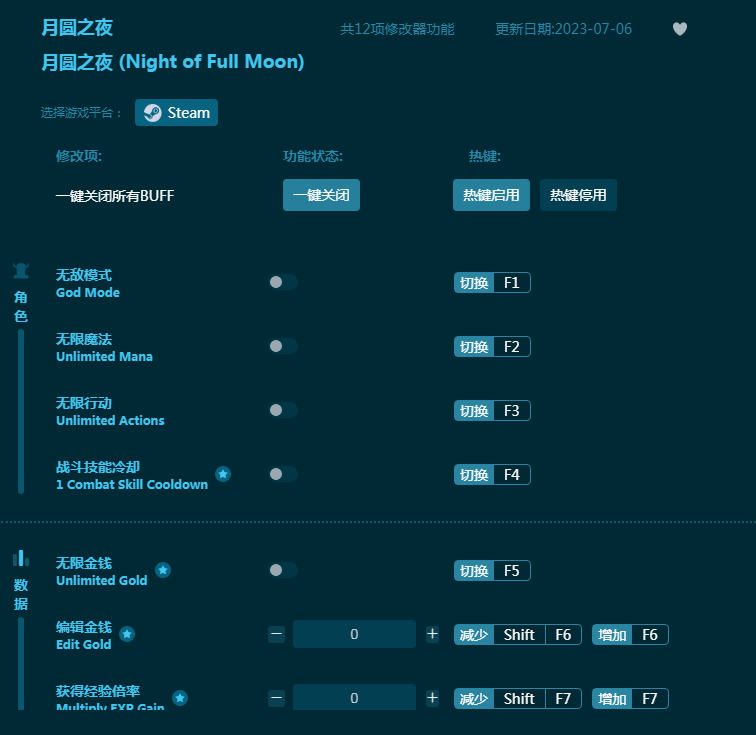Select the Steam platform button
Viewport: 756px width, 735px height.
(x=176, y=113)
